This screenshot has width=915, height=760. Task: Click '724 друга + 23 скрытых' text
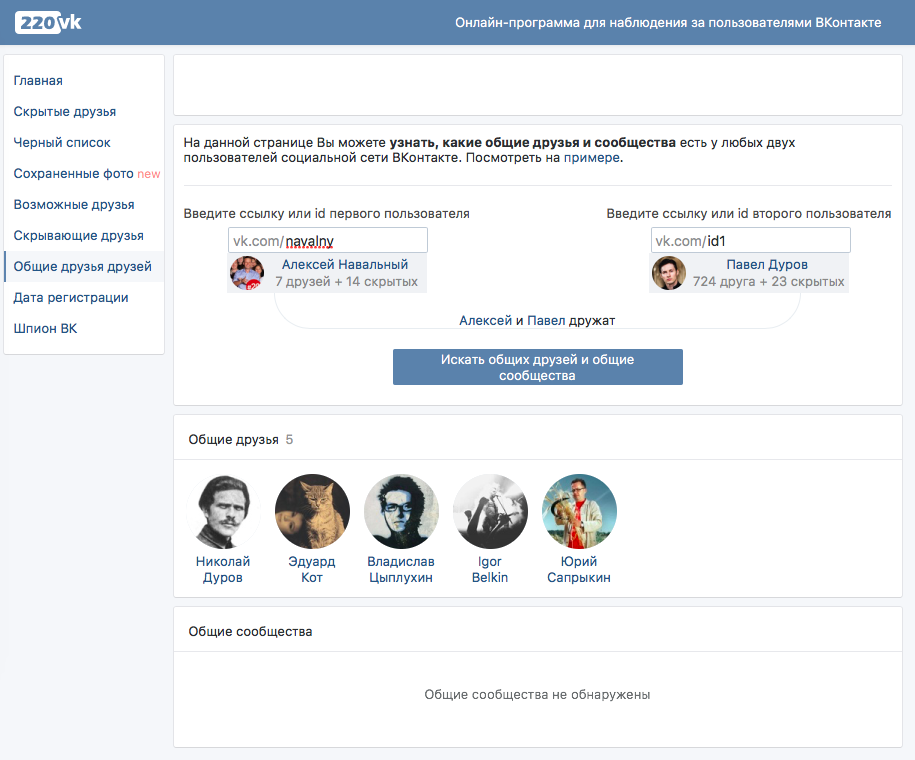769,281
